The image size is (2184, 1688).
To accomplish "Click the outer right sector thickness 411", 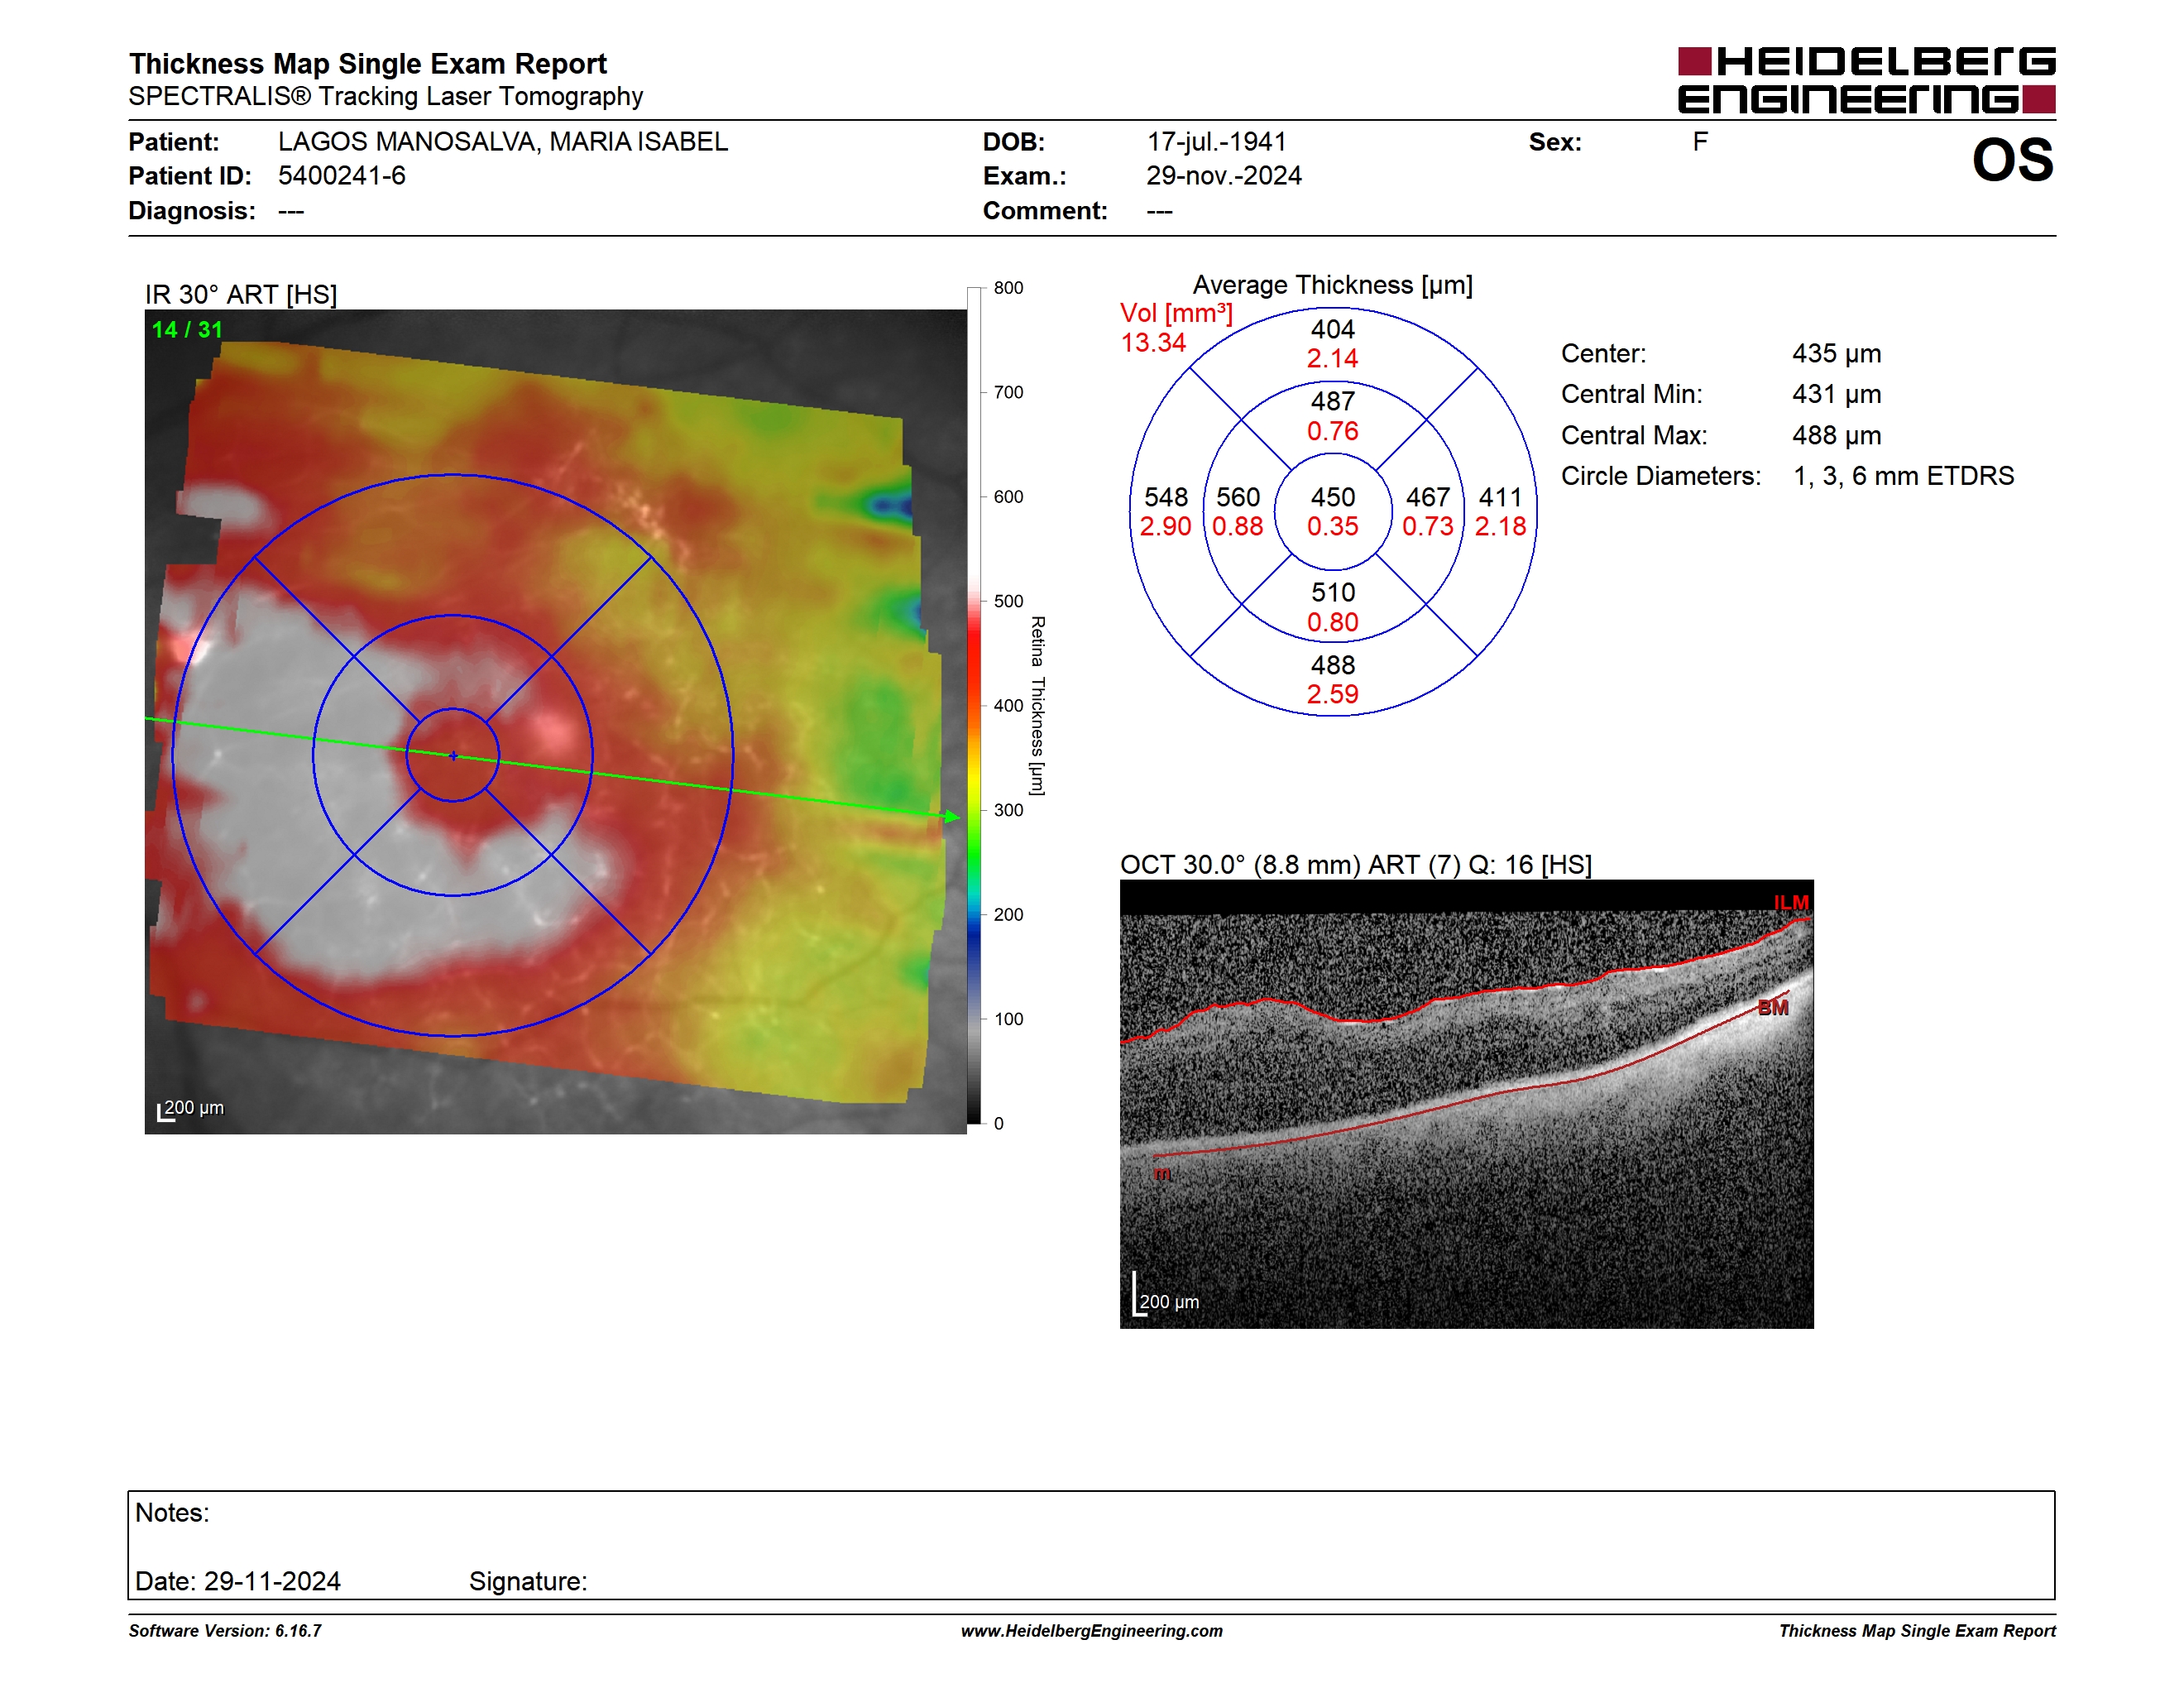I will 1500,497.
